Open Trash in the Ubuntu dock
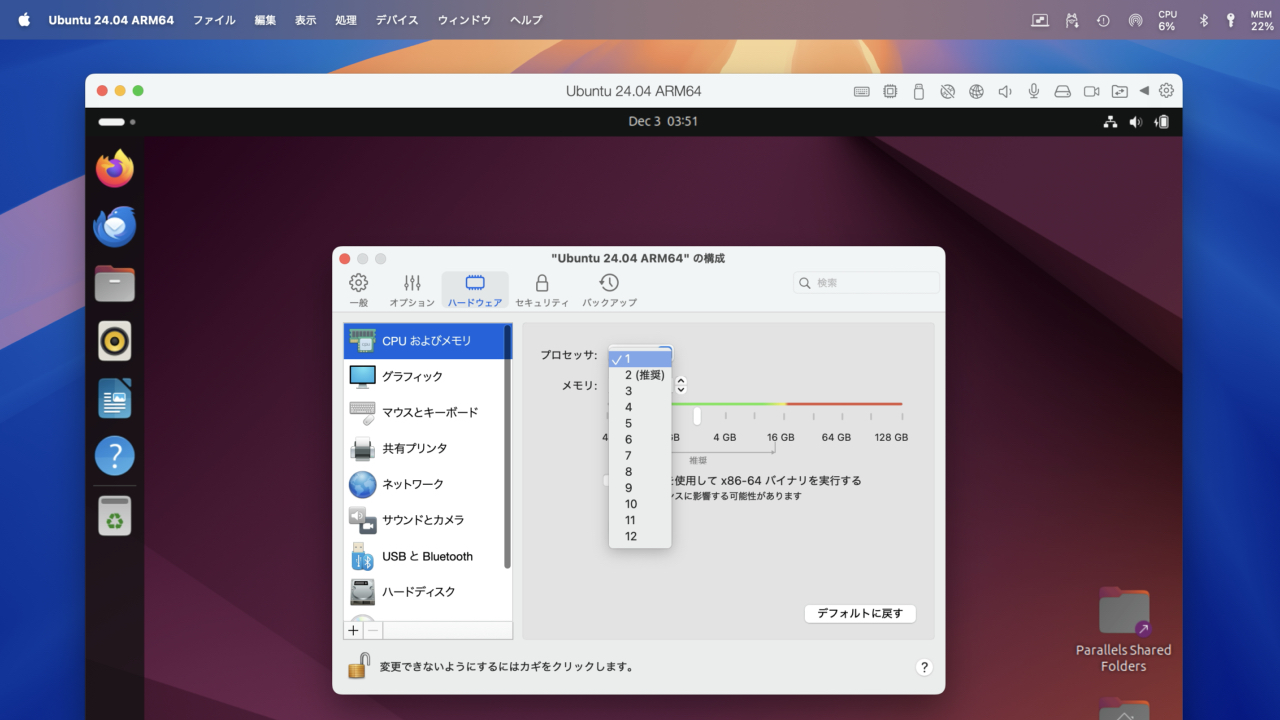Viewport: 1280px width, 720px height. click(x=115, y=516)
